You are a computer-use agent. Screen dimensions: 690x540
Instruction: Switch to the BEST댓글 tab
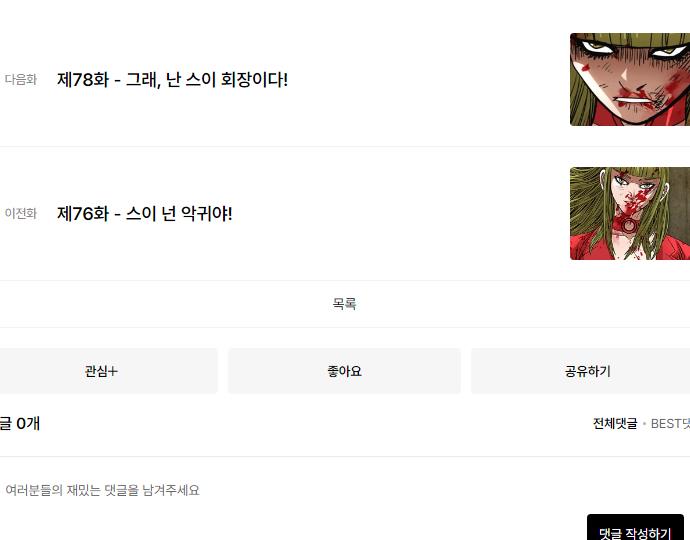tap(670, 423)
